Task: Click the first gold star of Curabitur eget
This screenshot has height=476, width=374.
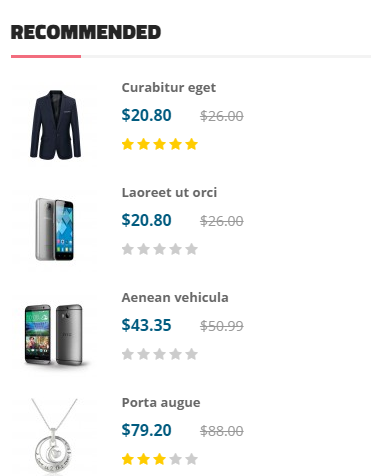Action: point(128,144)
